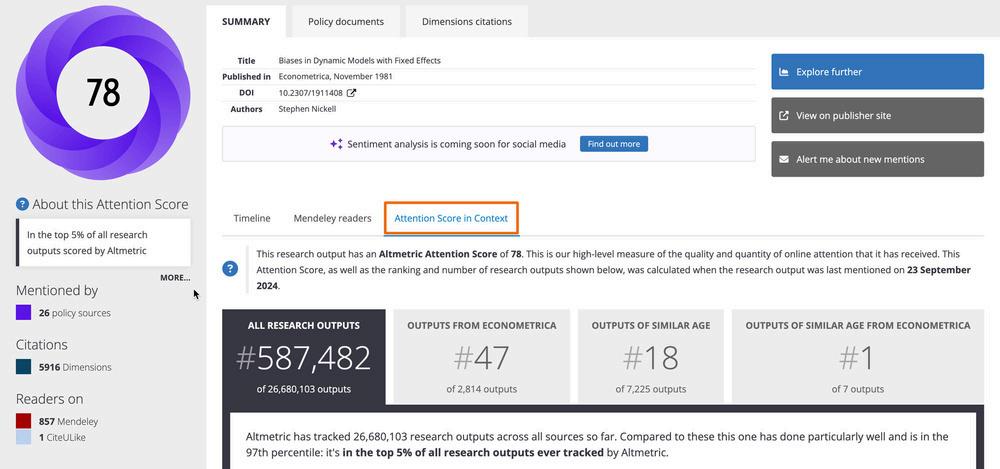Click the sparkle icon beside Sentiment analysis

pyautogui.click(x=337, y=144)
